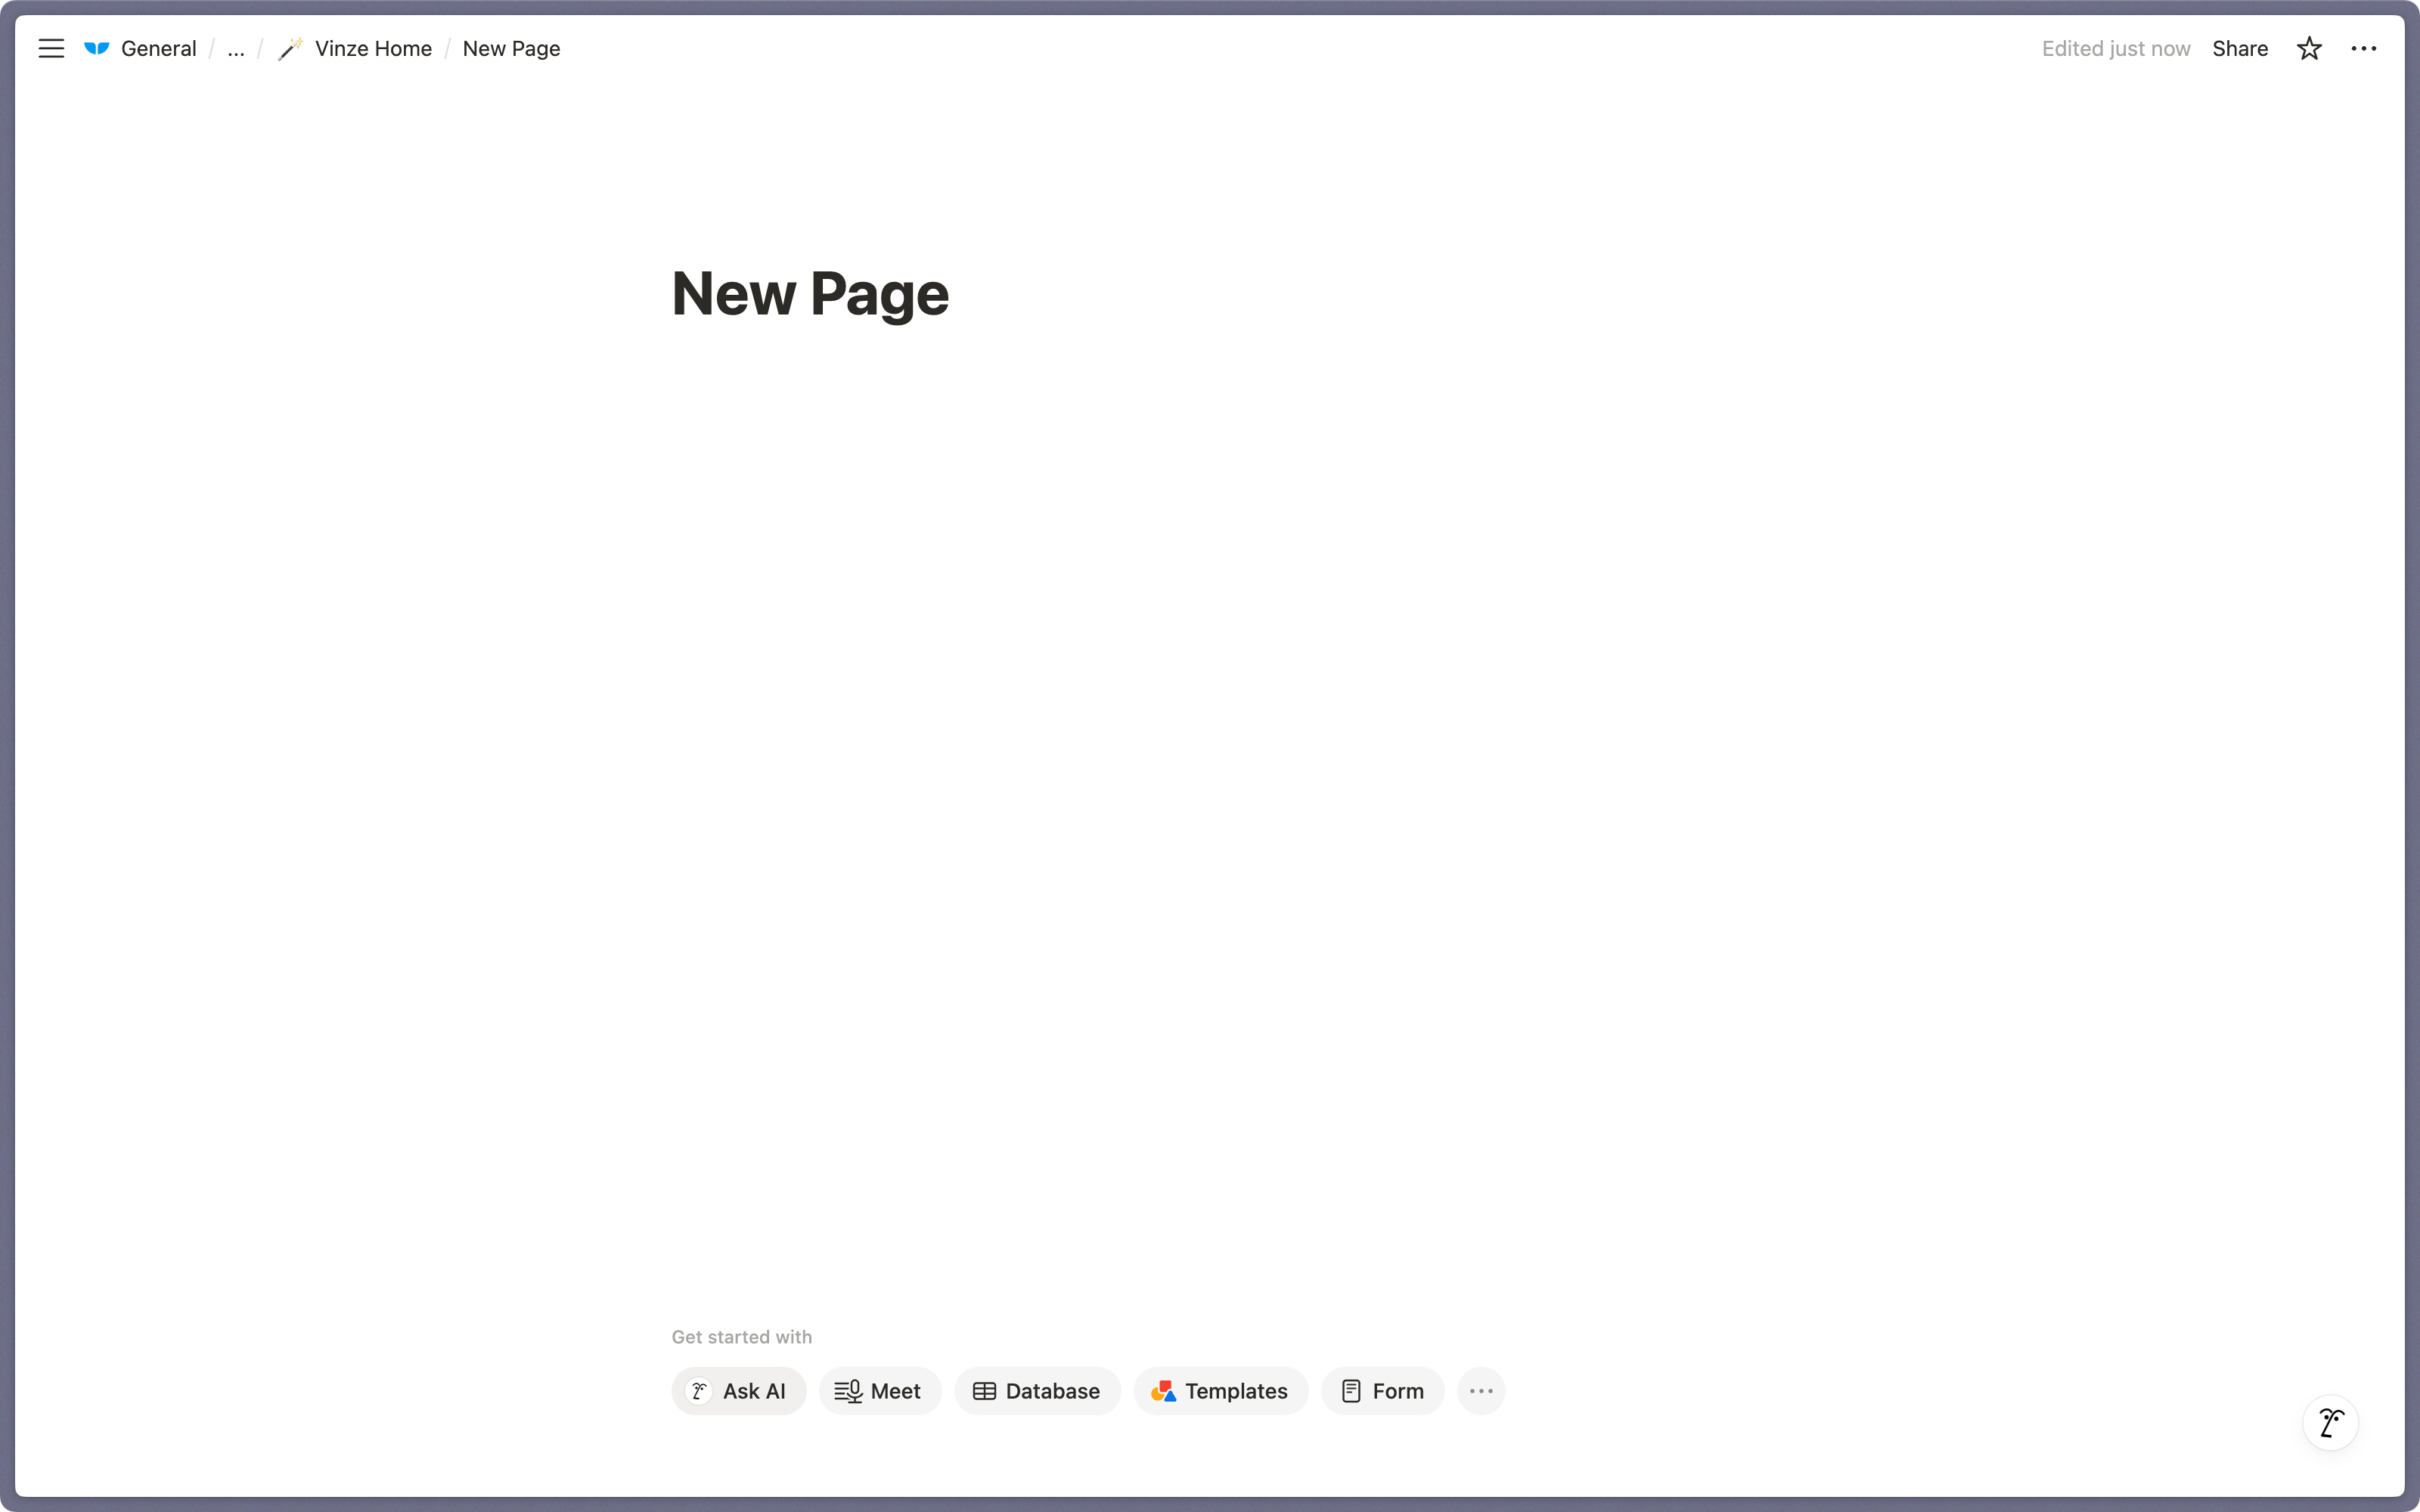This screenshot has height=1512, width=2420.
Task: Click the colorful Templates shapes icon
Action: (x=1163, y=1390)
